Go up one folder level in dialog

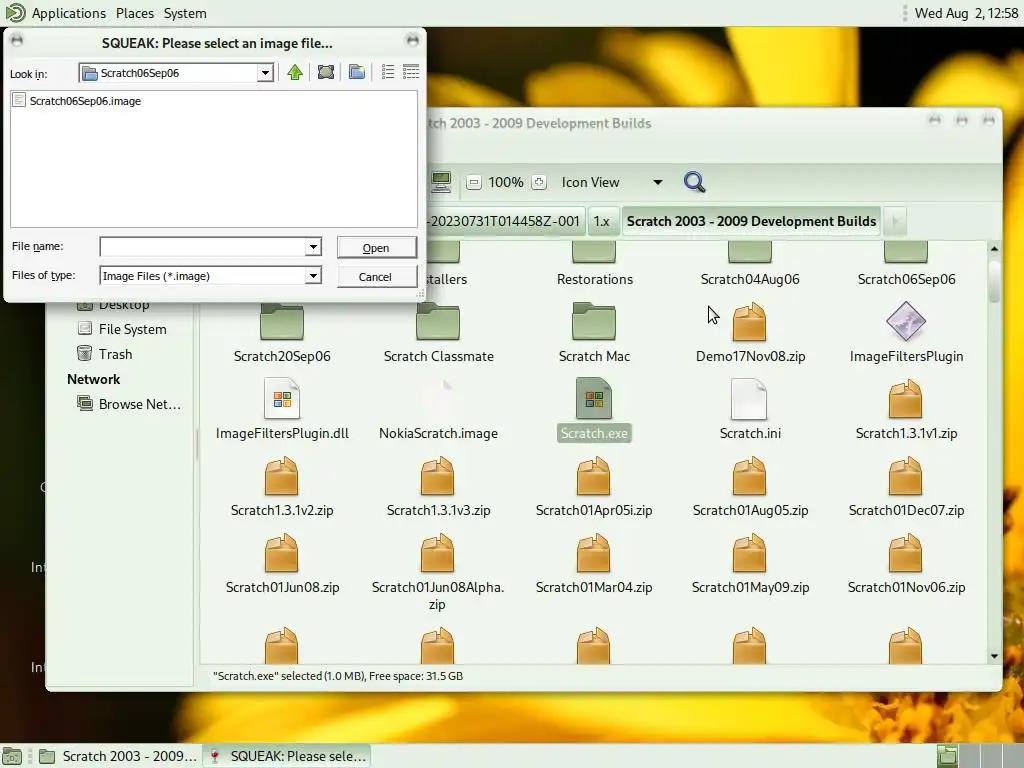295,72
